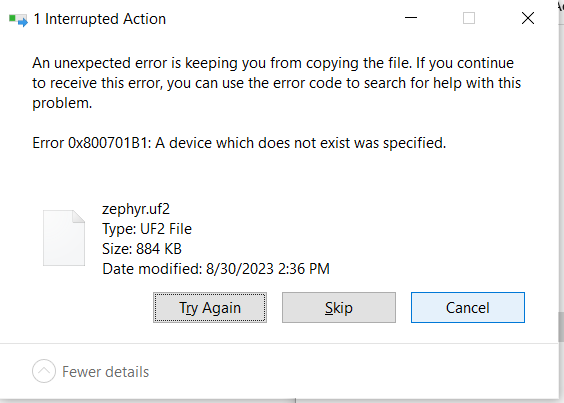The image size is (564, 403).
Task: Click the copy-action icon in the title bar
Action: click(x=18, y=19)
